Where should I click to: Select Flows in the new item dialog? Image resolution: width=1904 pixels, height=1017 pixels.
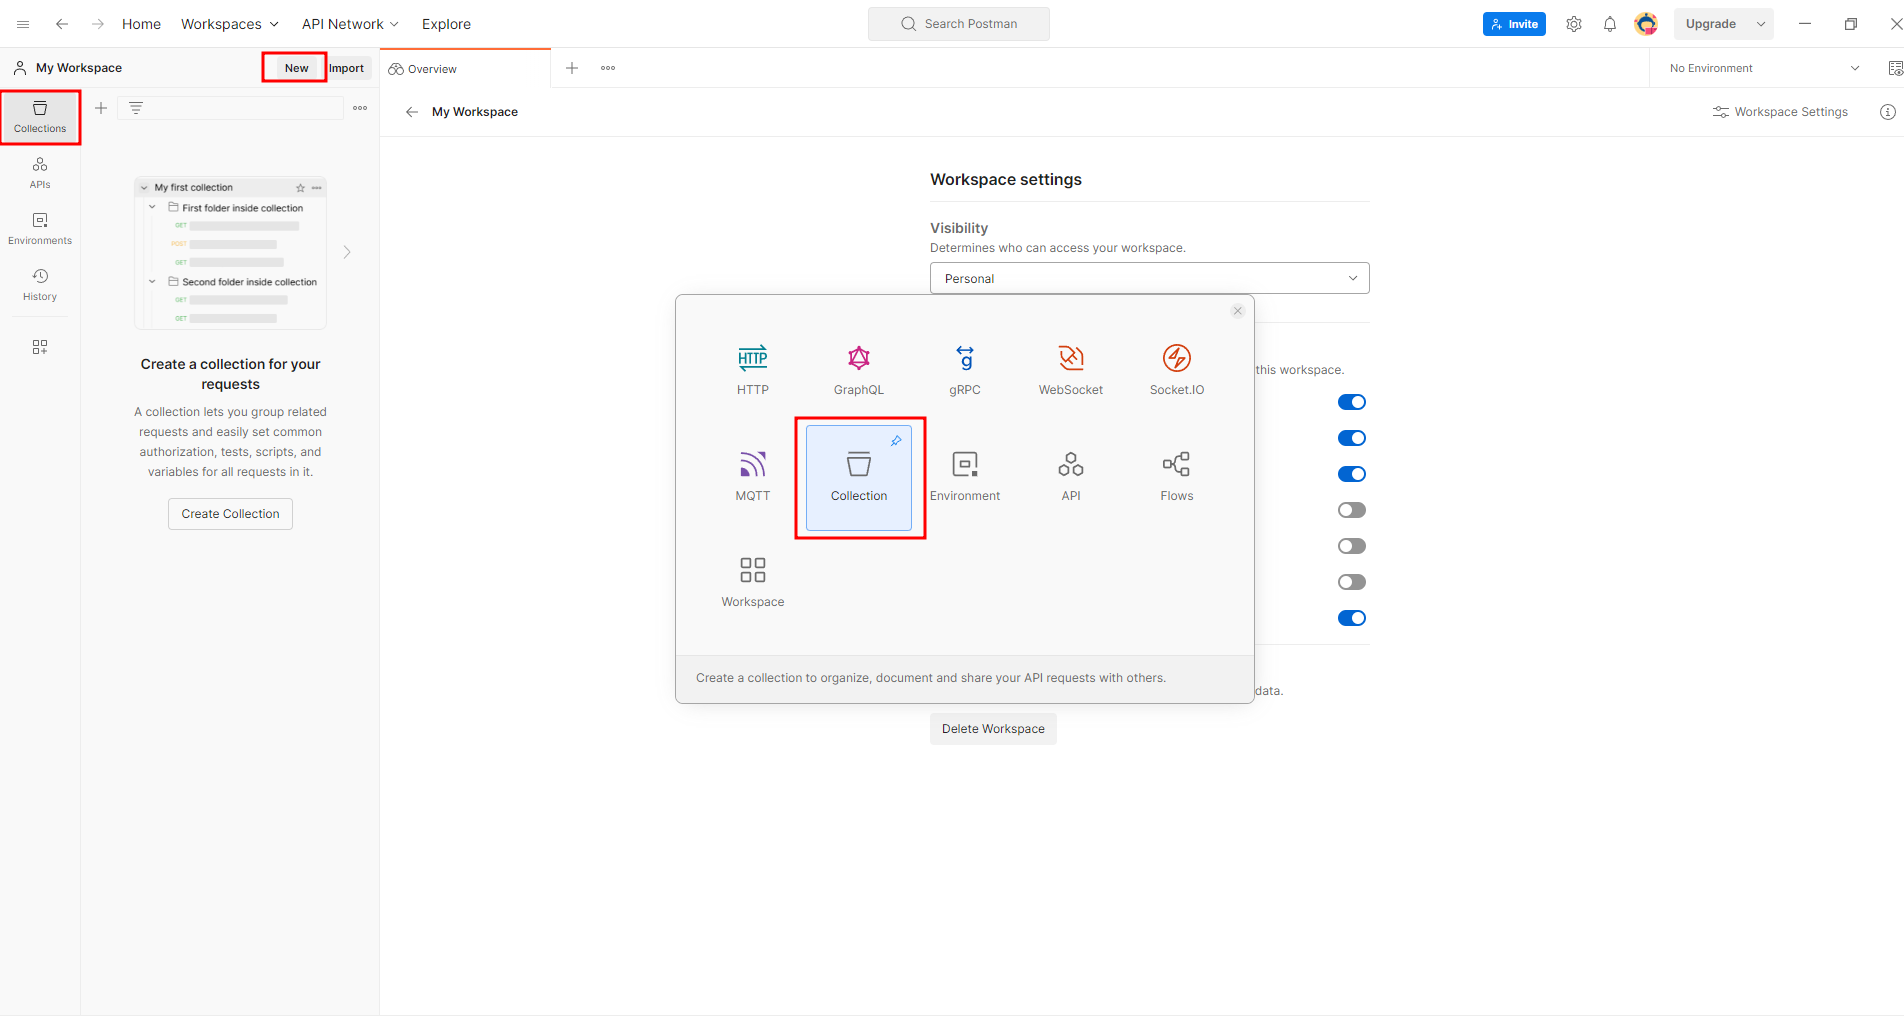[x=1177, y=476]
